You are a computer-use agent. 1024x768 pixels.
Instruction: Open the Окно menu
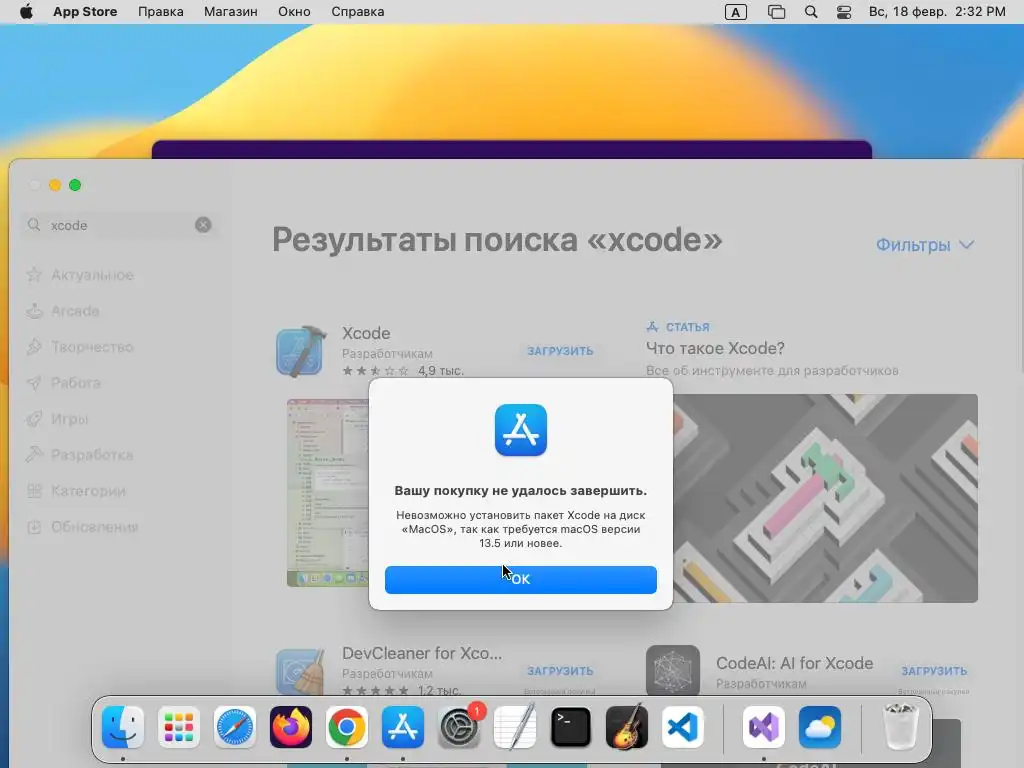(294, 12)
